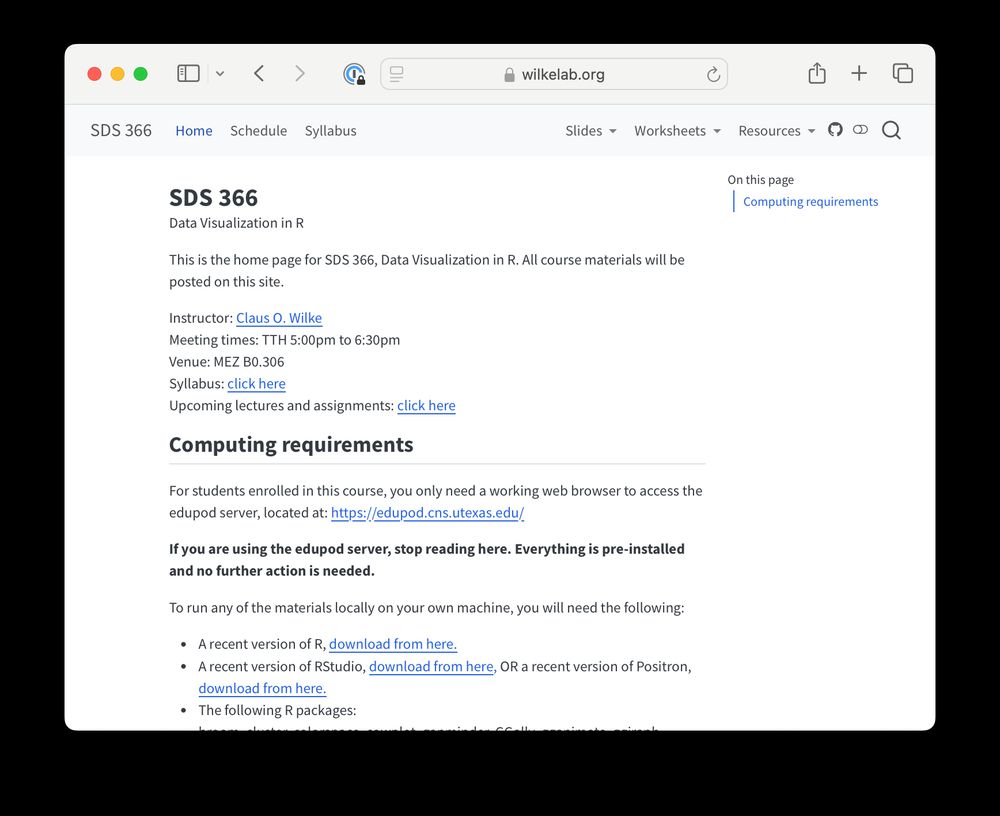
Task: Toggle dark mode switch in navbar
Action: [x=860, y=130]
